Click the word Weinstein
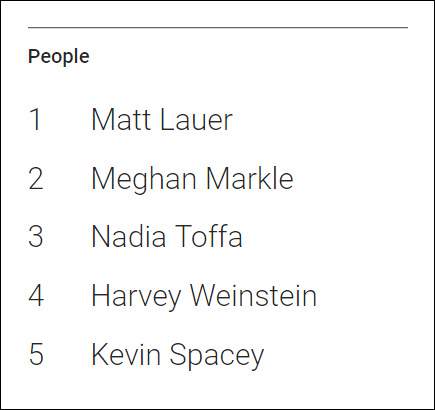The height and width of the screenshot is (410, 435). (x=253, y=295)
